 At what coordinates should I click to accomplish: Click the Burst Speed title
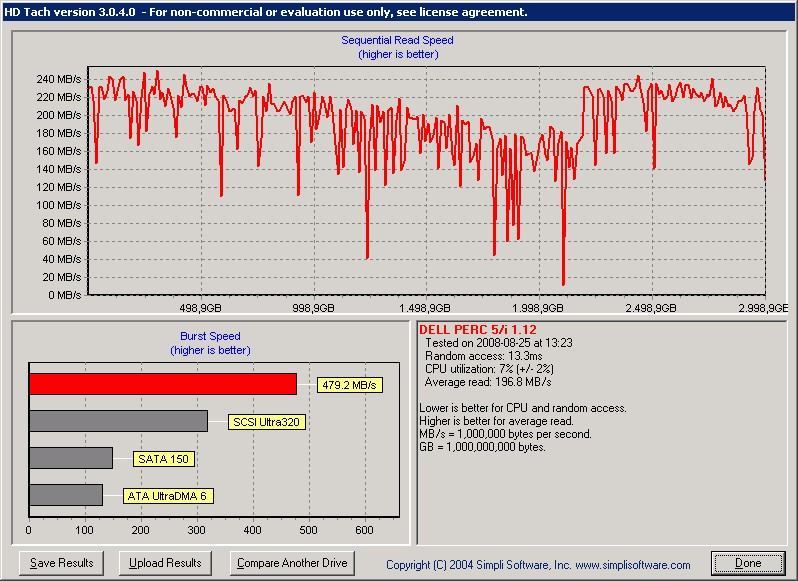click(210, 336)
